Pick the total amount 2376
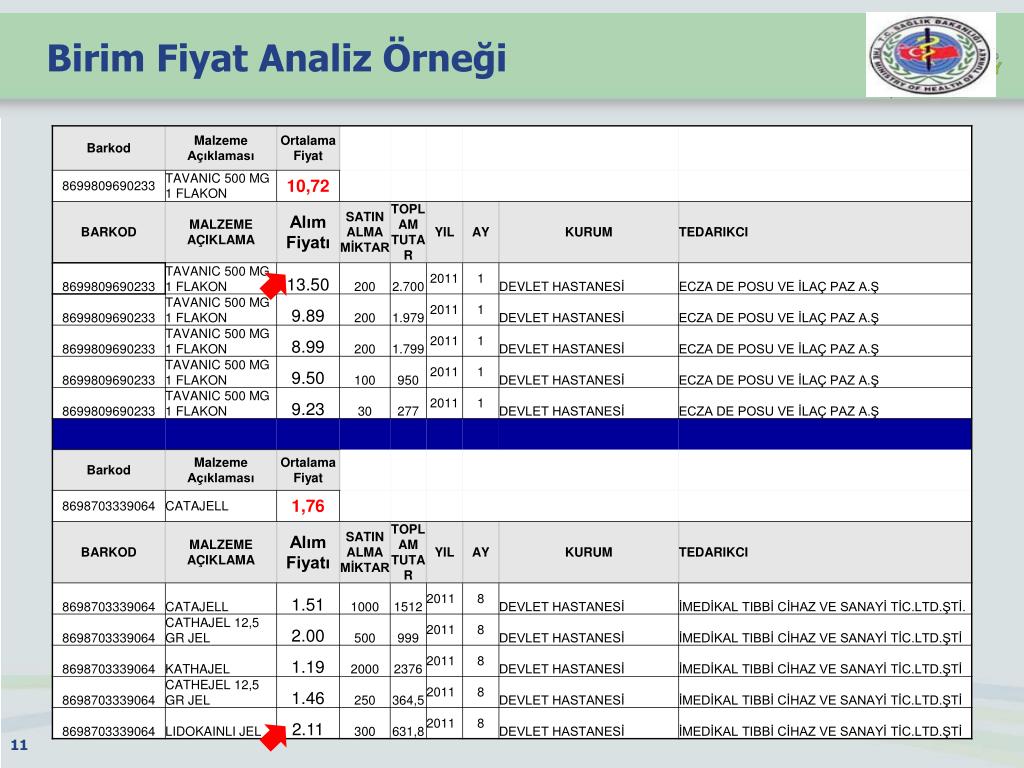 point(408,669)
